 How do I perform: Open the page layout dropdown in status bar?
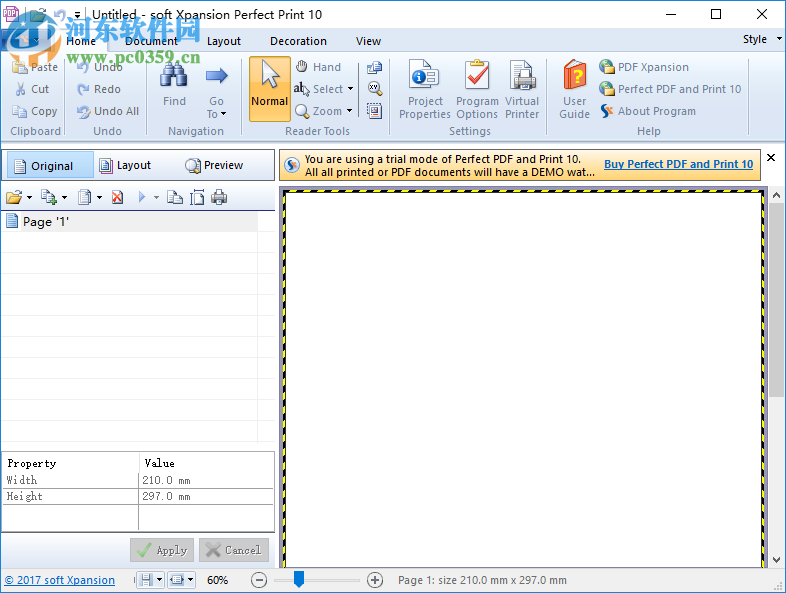160,580
